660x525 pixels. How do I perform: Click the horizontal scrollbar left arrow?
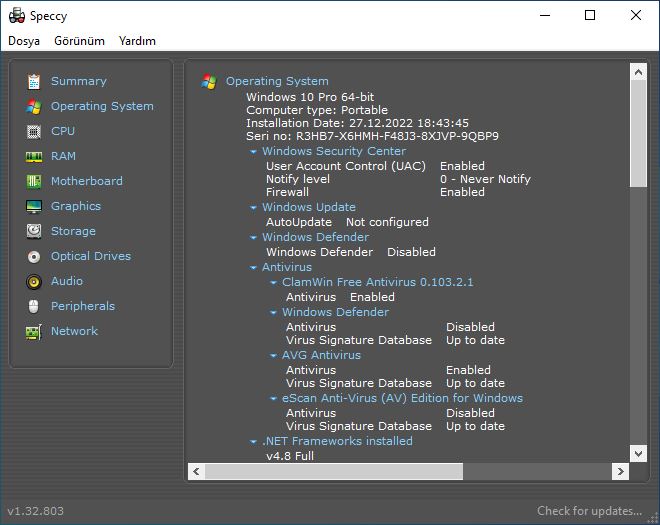click(x=196, y=472)
